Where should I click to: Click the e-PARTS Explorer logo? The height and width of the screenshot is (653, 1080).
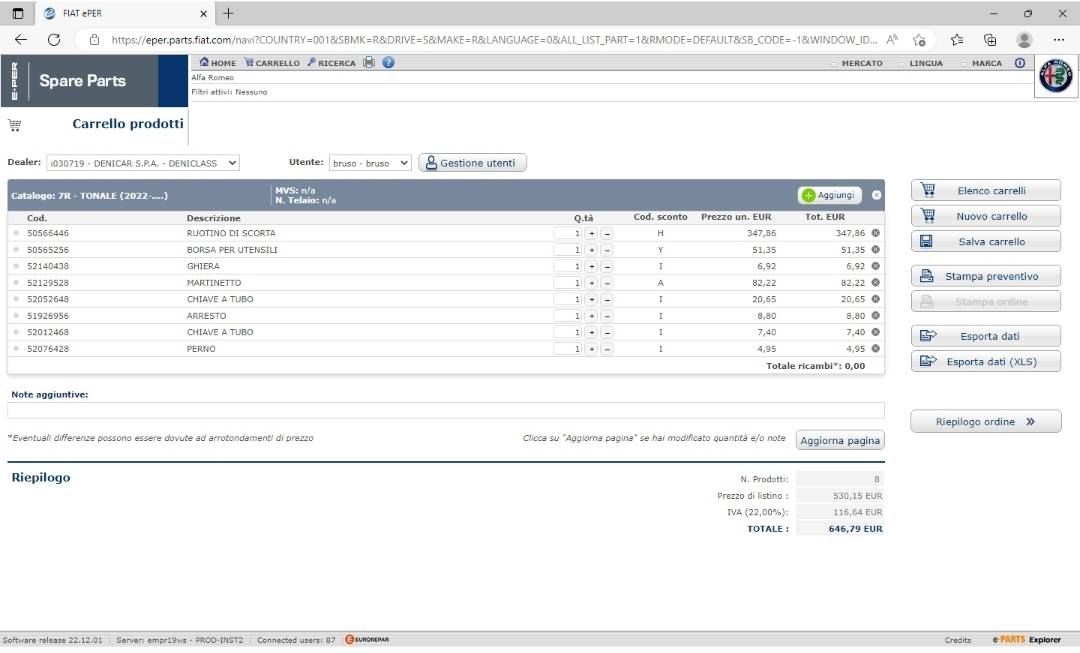coord(1026,640)
